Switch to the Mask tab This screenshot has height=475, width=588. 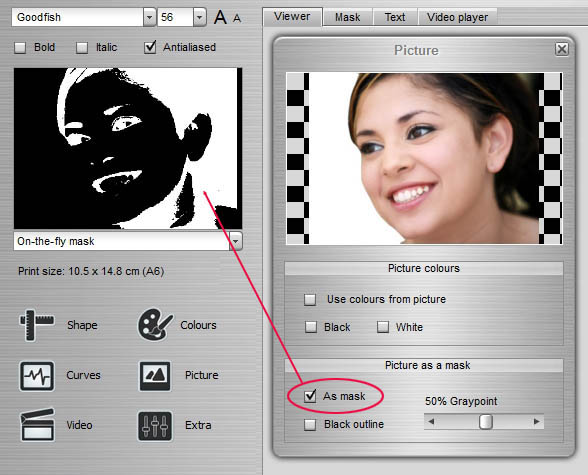(348, 17)
